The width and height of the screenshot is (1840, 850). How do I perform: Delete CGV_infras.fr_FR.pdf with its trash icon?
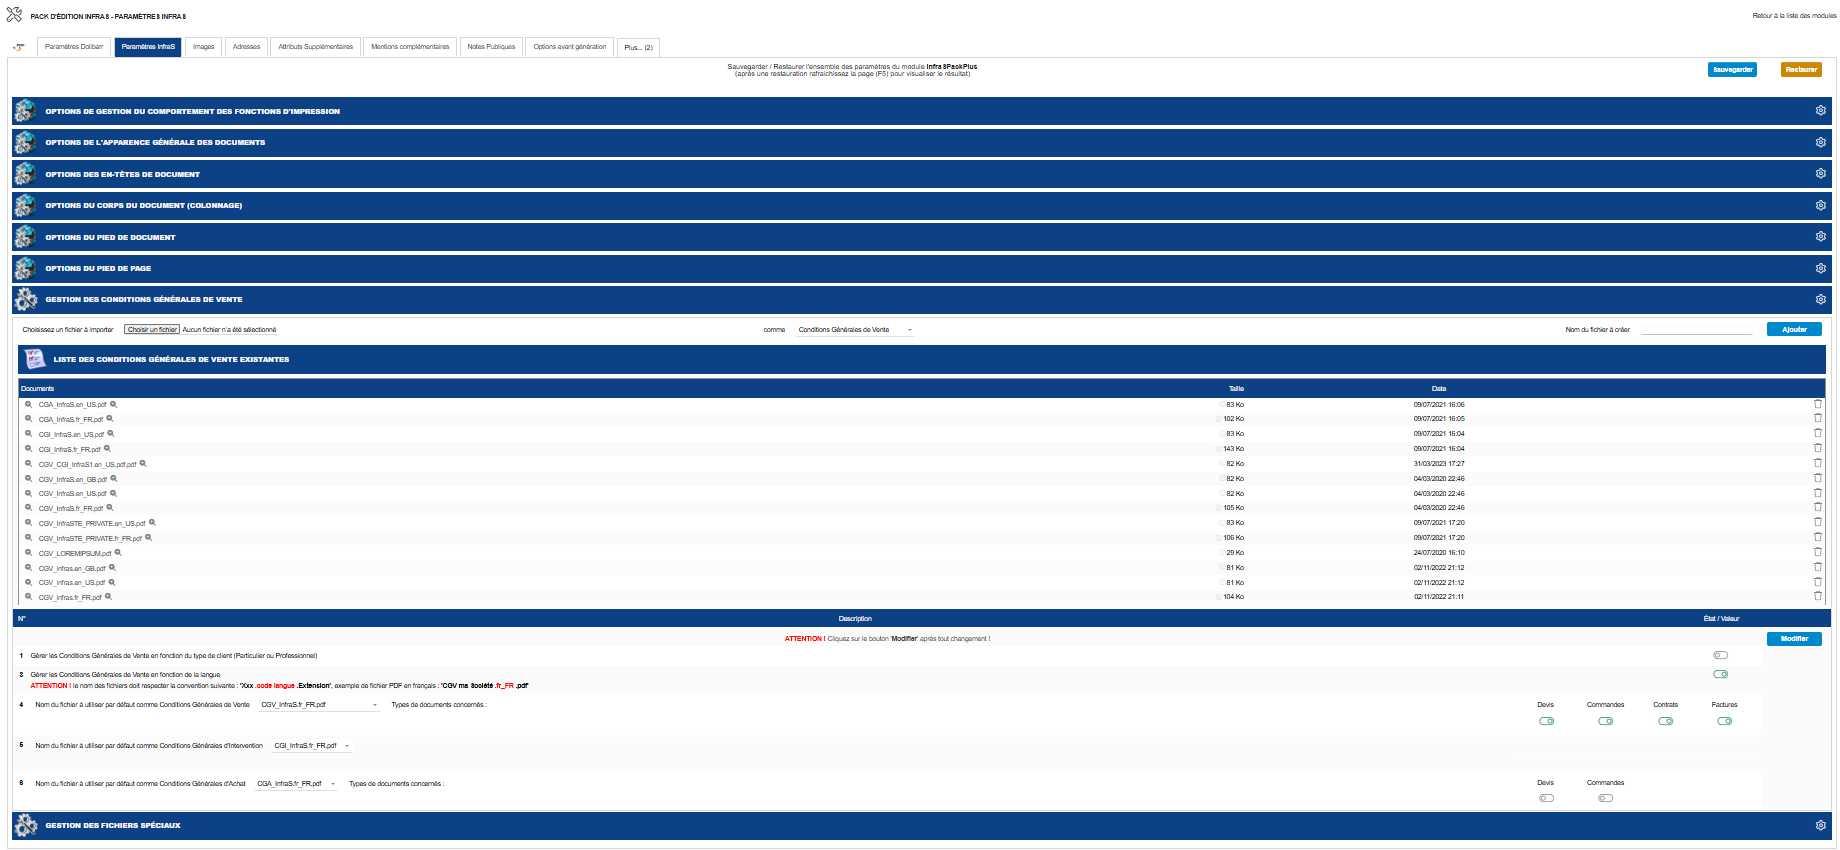coord(1818,597)
